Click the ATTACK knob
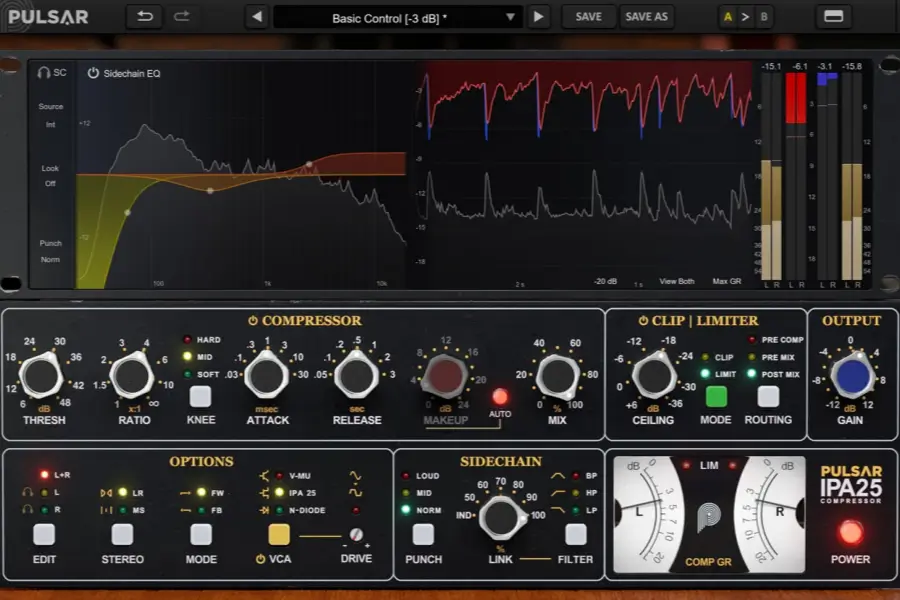 [267, 376]
